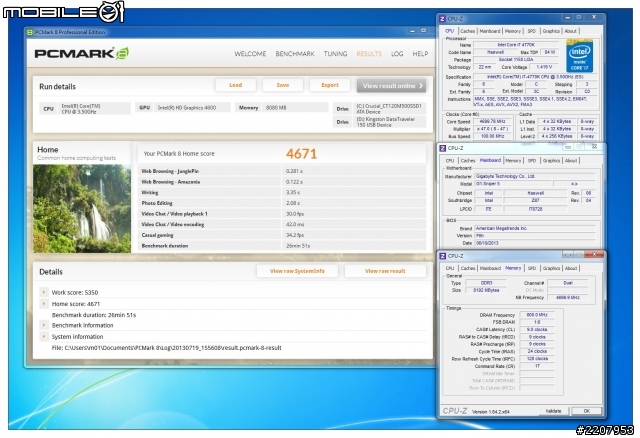640x438 pixels.
Task: Click View result online button
Action: coord(391,86)
